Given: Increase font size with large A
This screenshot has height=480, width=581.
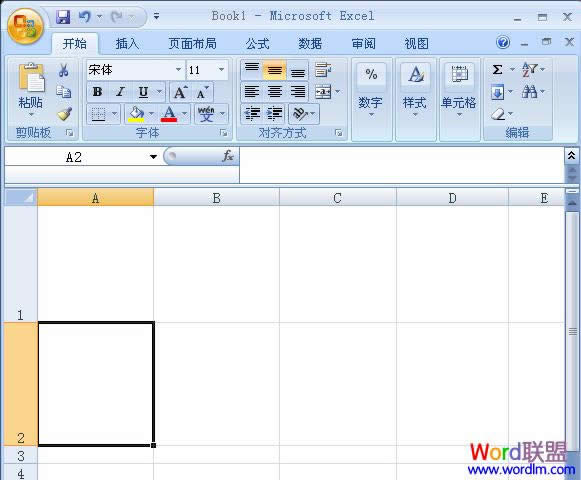Looking at the screenshot, I should 180,92.
